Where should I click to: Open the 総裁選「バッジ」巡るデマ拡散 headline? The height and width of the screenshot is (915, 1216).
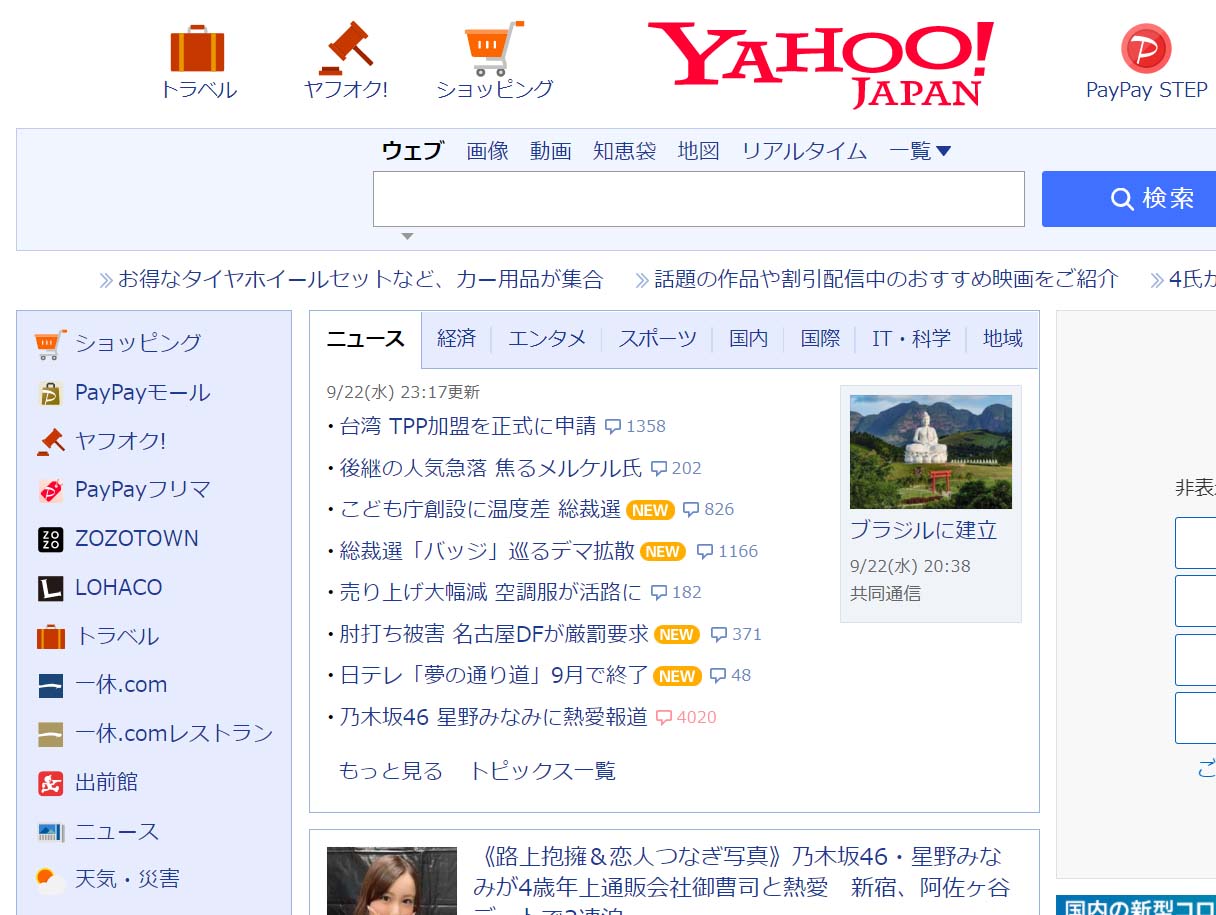point(487,551)
